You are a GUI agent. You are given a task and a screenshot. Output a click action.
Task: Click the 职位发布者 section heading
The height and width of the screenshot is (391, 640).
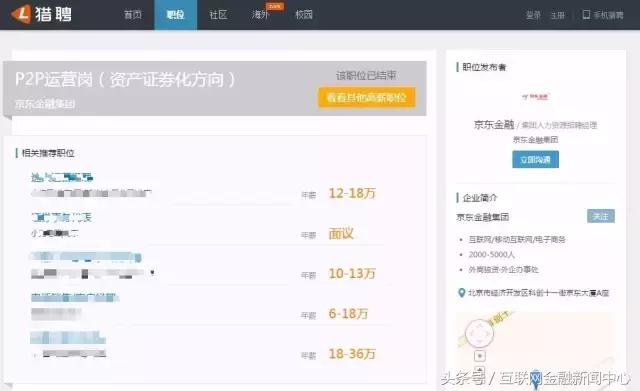click(484, 67)
